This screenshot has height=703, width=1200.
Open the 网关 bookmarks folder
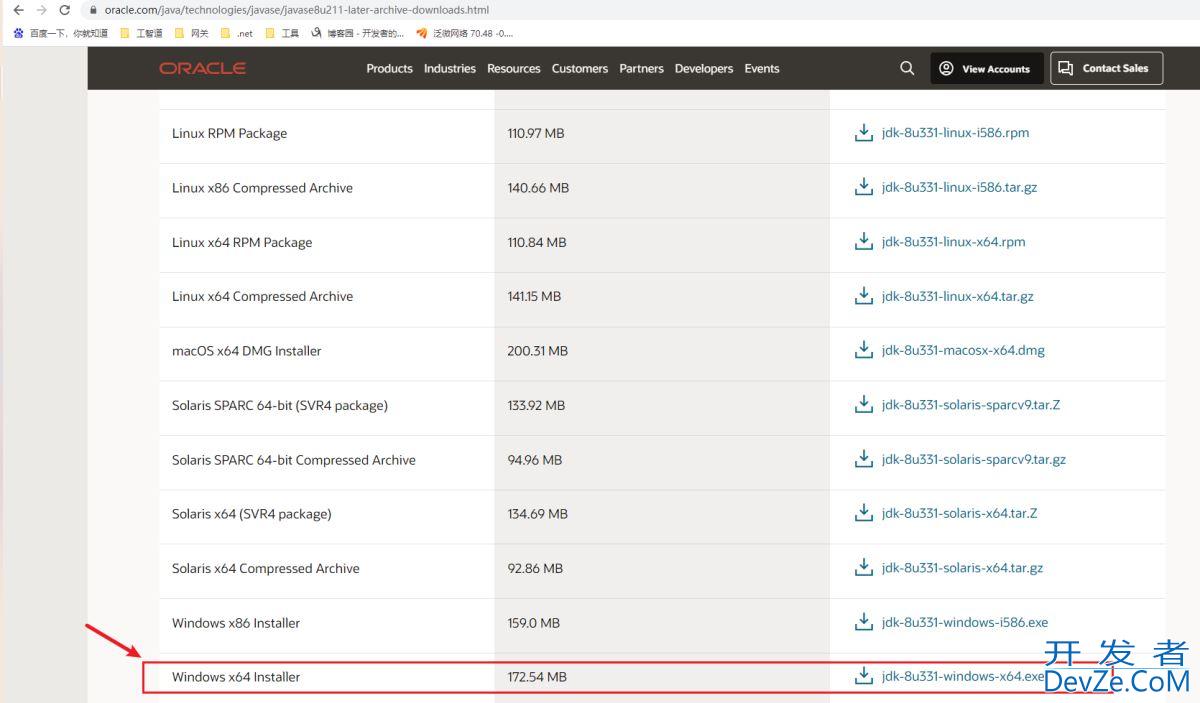191,33
